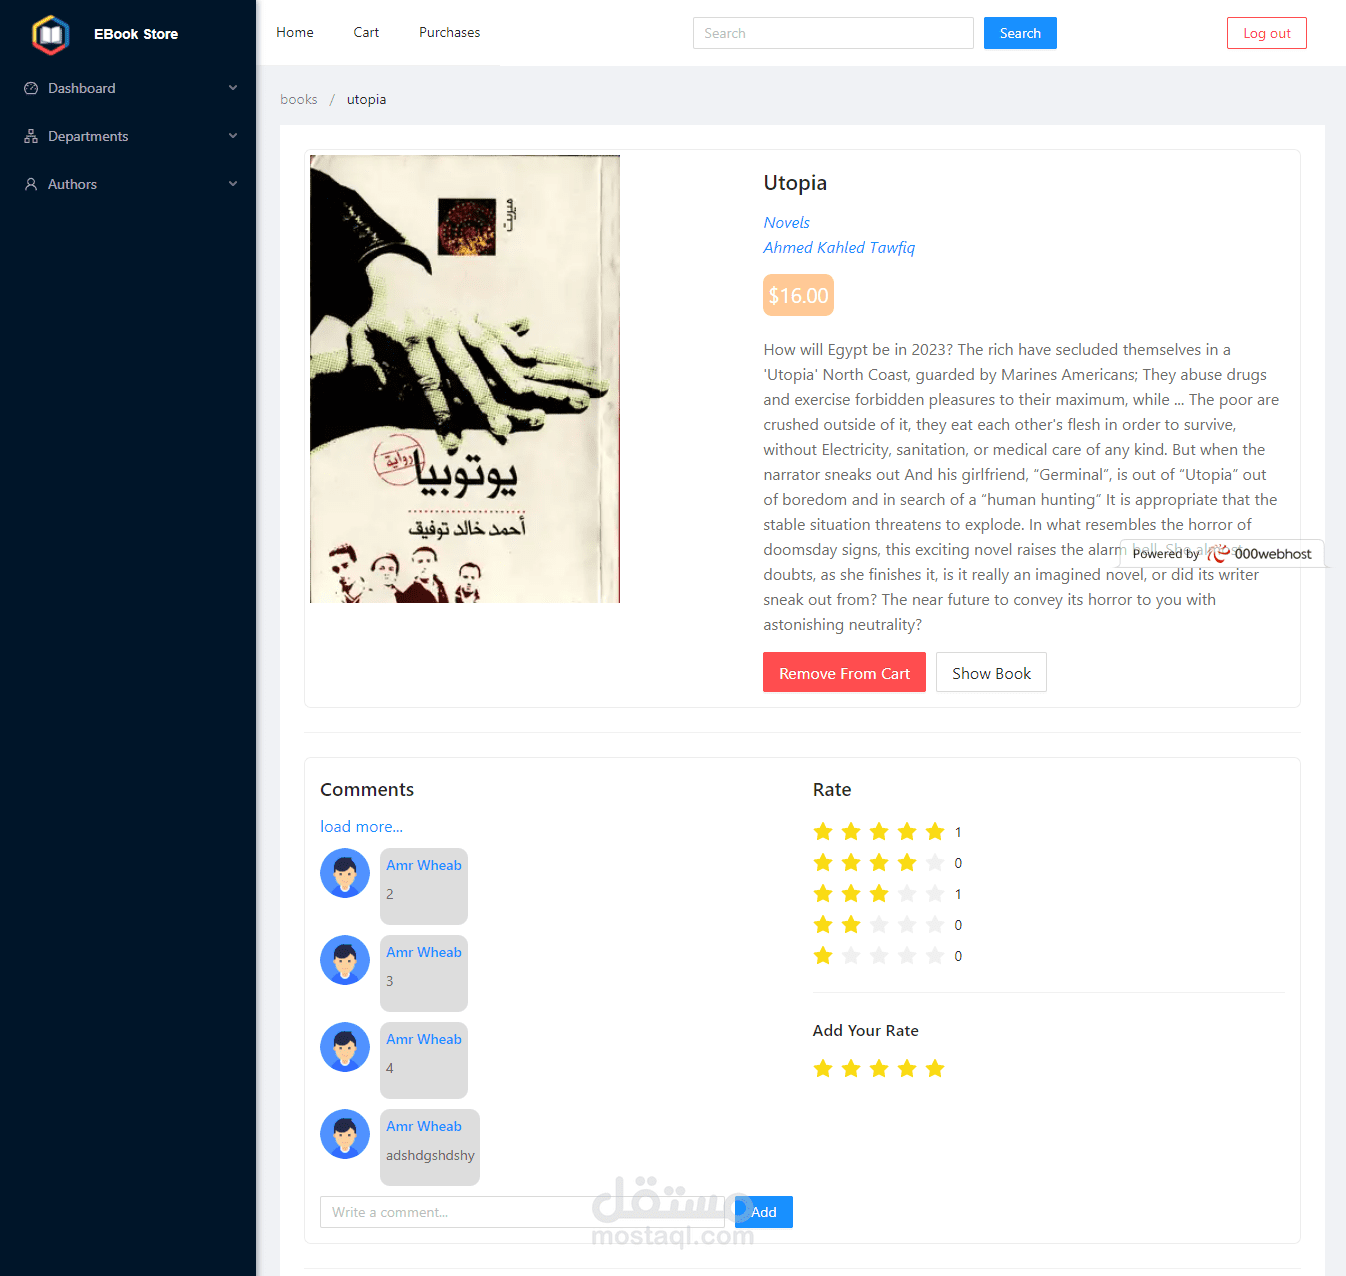Rate the book two stars under Add Your Rate
Viewport: 1346px width, 1276px height.
point(851,1069)
